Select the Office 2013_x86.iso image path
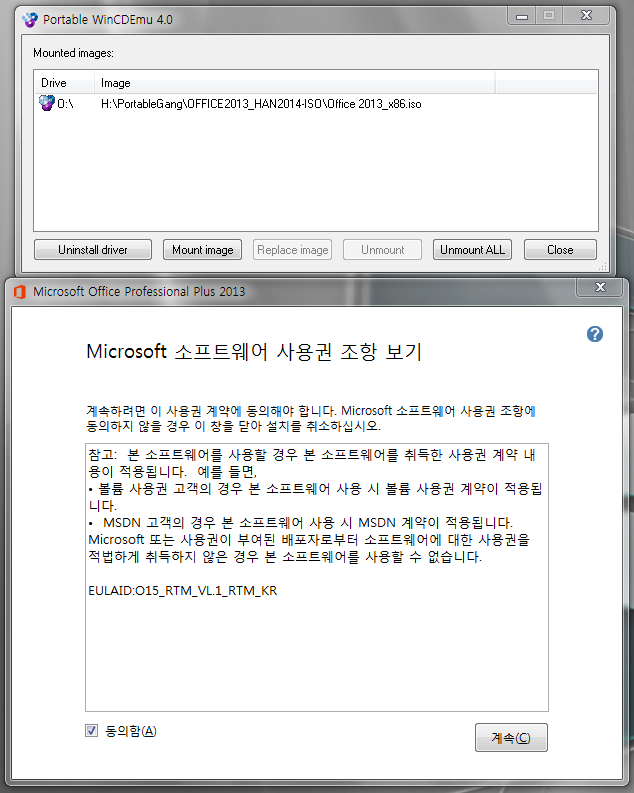This screenshot has height=793, width=634. coord(261,104)
